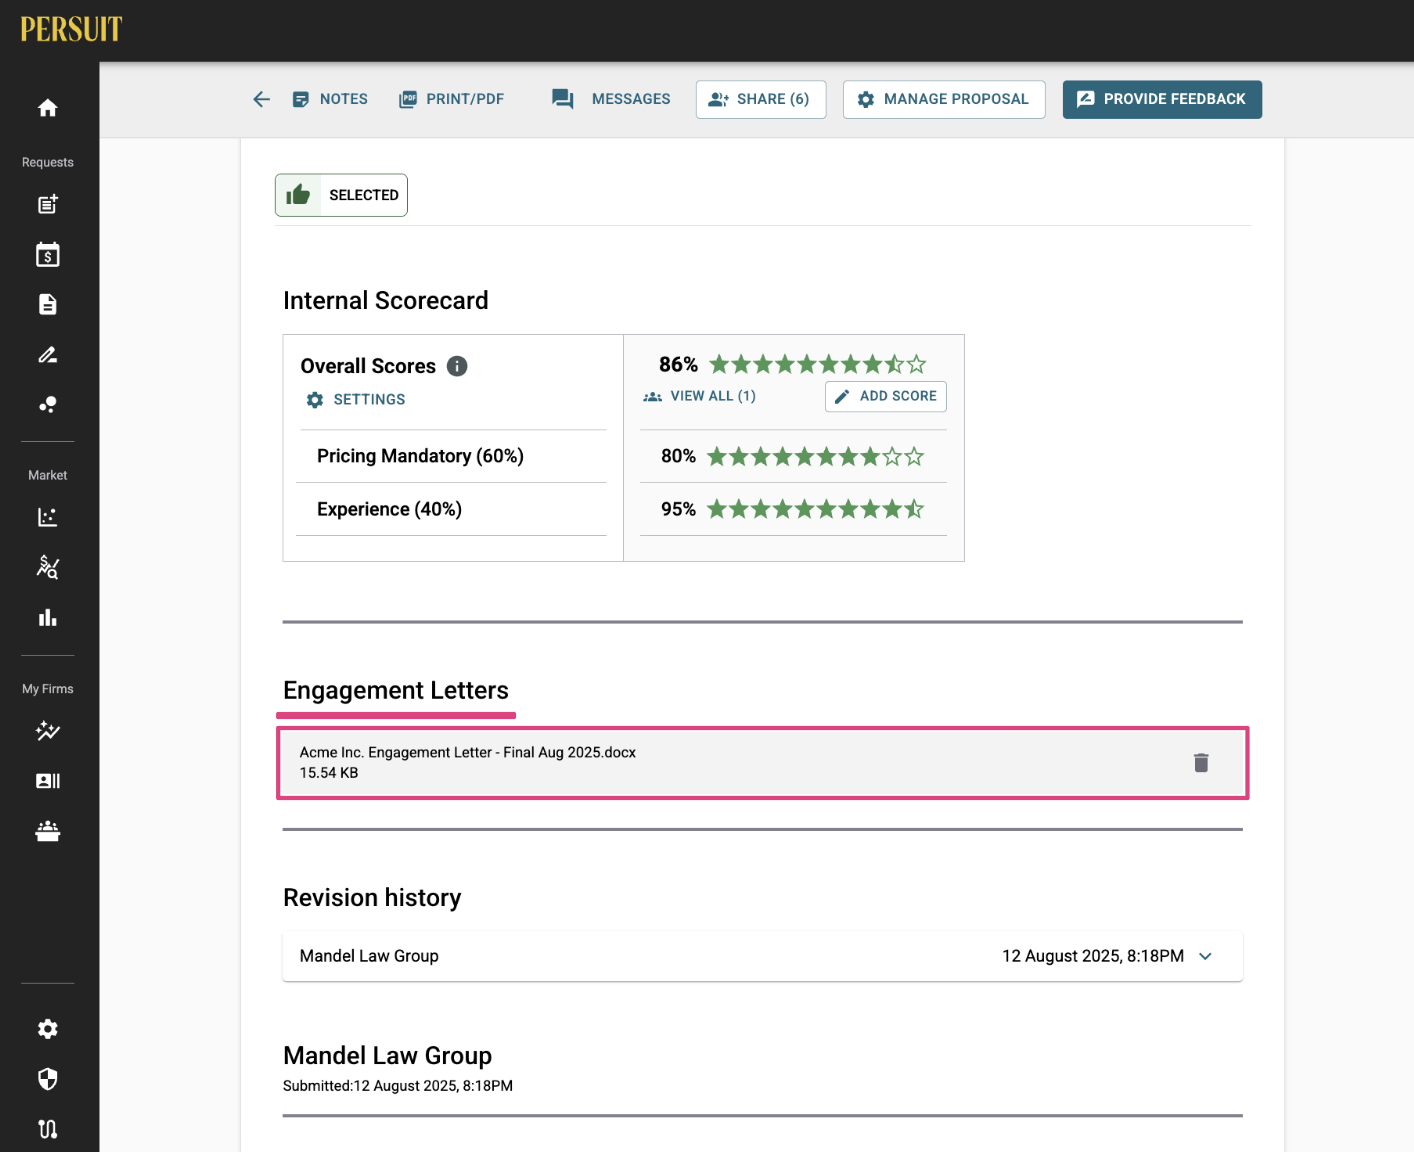Click the 'Submitted:12 August 2025, 8:18PM' text

pyautogui.click(x=398, y=1086)
